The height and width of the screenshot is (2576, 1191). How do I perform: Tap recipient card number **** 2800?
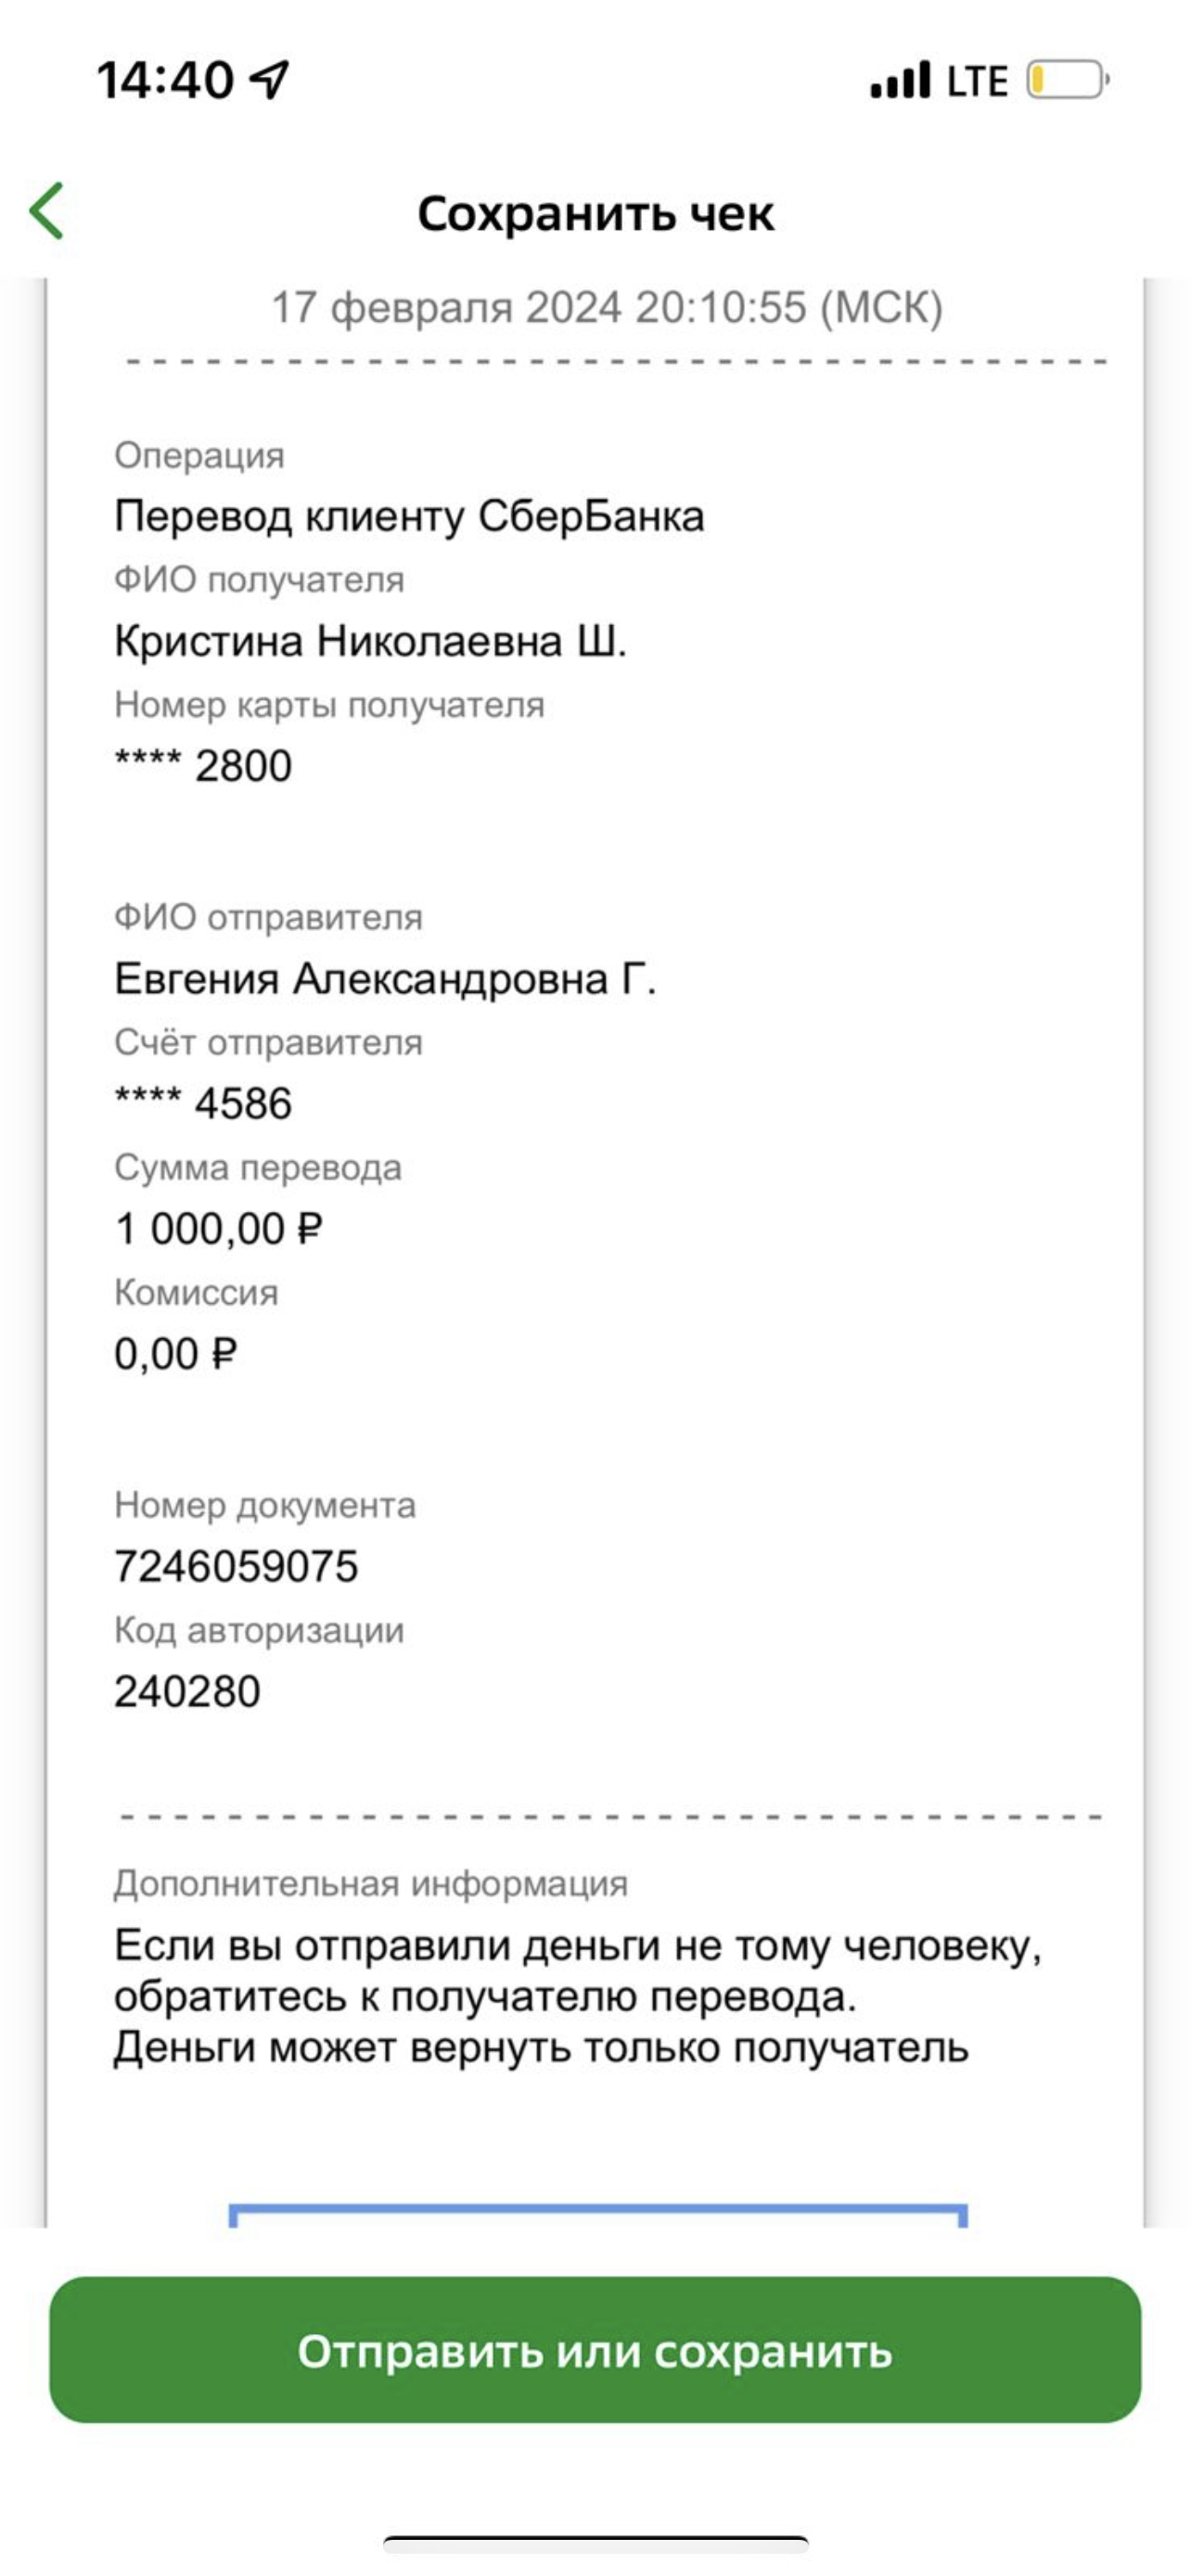pos(203,766)
